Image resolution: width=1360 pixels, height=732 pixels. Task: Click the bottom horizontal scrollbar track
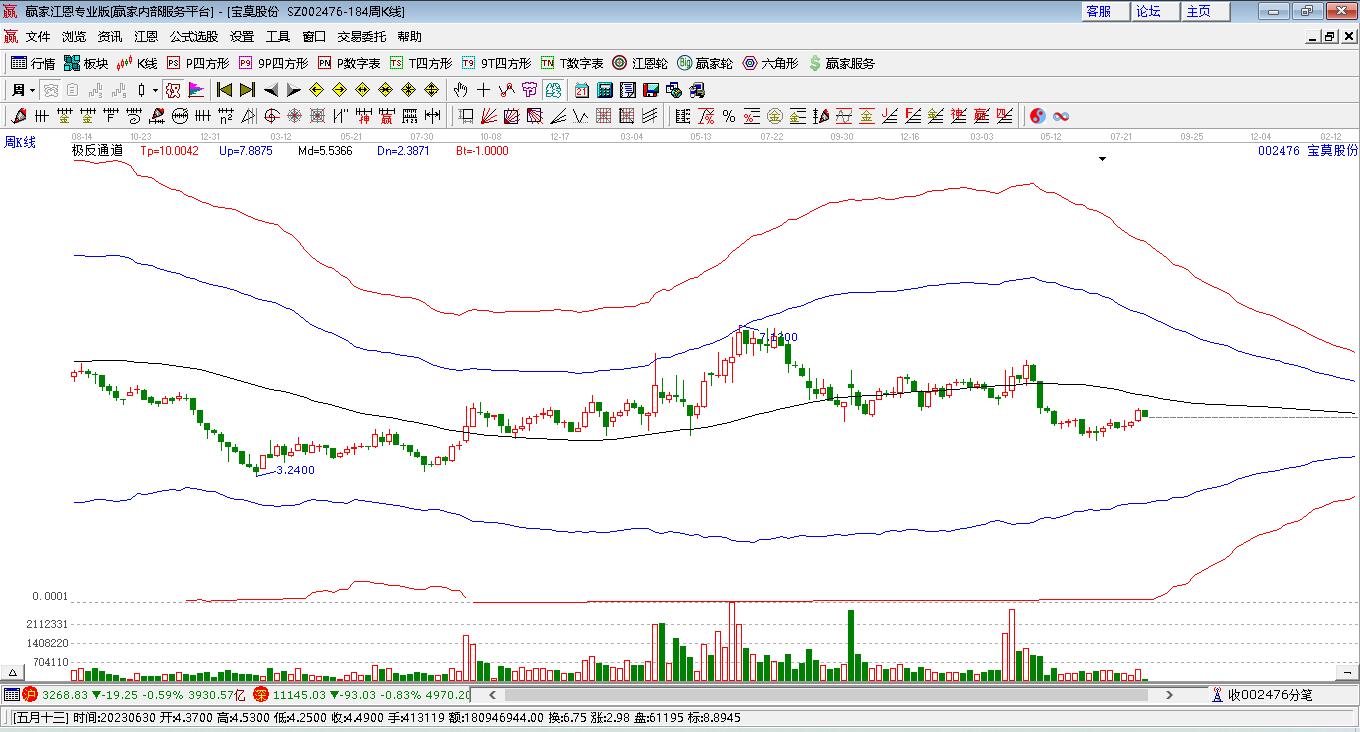coord(820,694)
